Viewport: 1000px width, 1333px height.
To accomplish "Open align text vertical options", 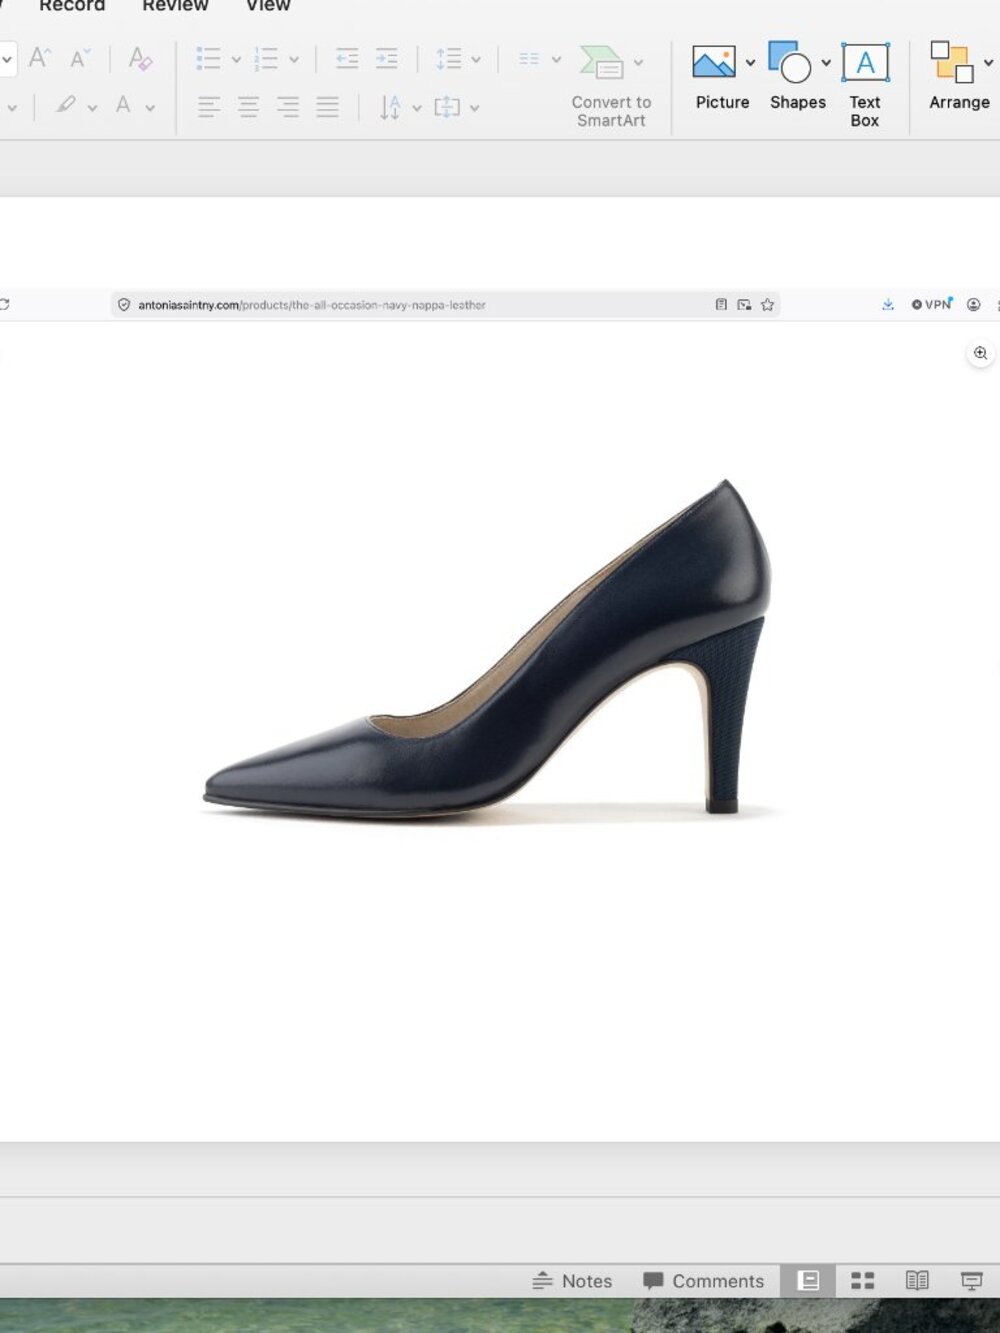I will (x=447, y=107).
